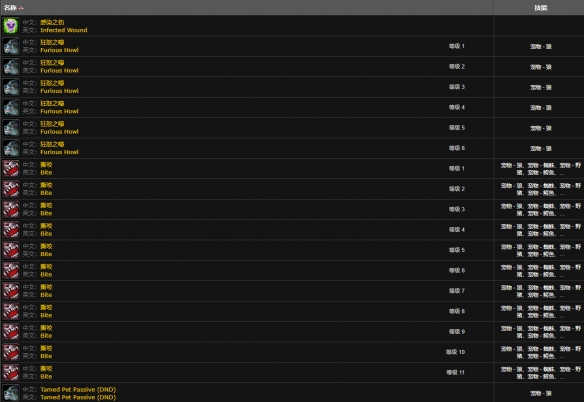Open the Furious Howl rank 3 link
The height and width of the screenshot is (402, 584).
[x=59, y=91]
